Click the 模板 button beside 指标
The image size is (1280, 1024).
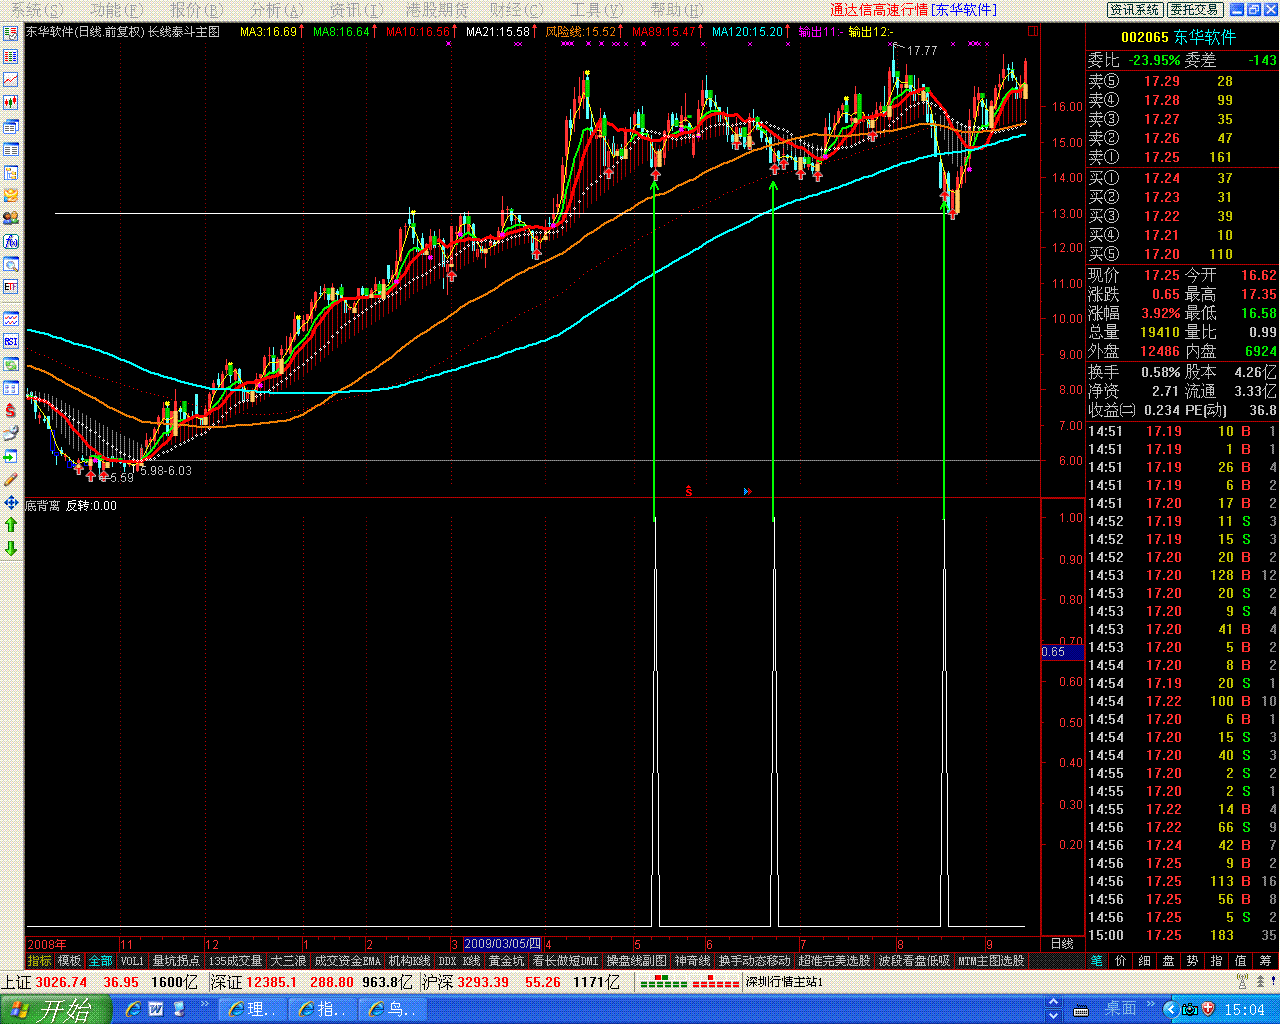click(69, 961)
